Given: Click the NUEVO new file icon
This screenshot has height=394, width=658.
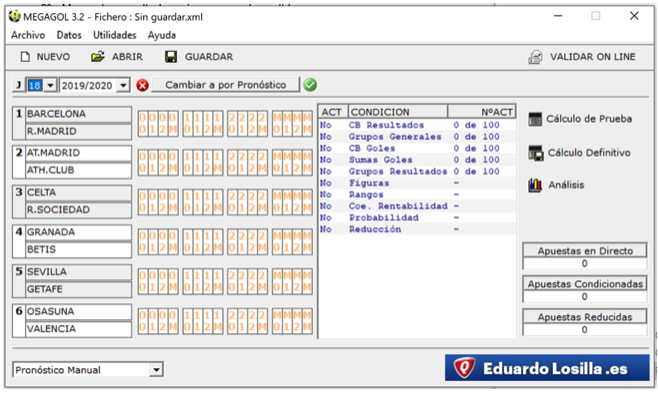Looking at the screenshot, I should (25, 57).
